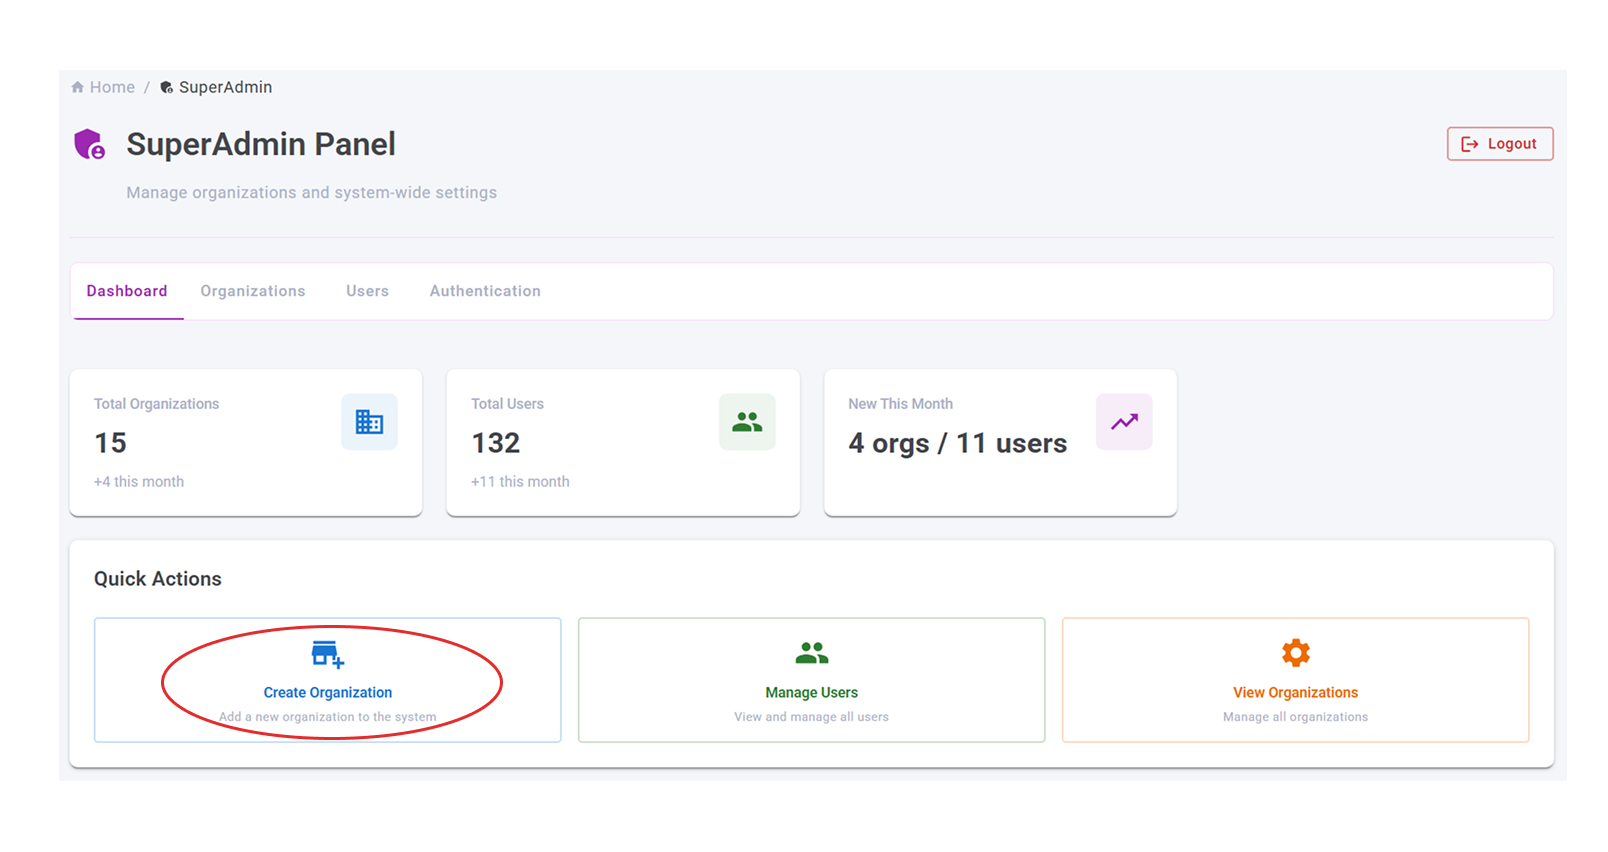Screen dimensions: 1608x852
Task: Open View Organizations quick action
Action: 1295,692
